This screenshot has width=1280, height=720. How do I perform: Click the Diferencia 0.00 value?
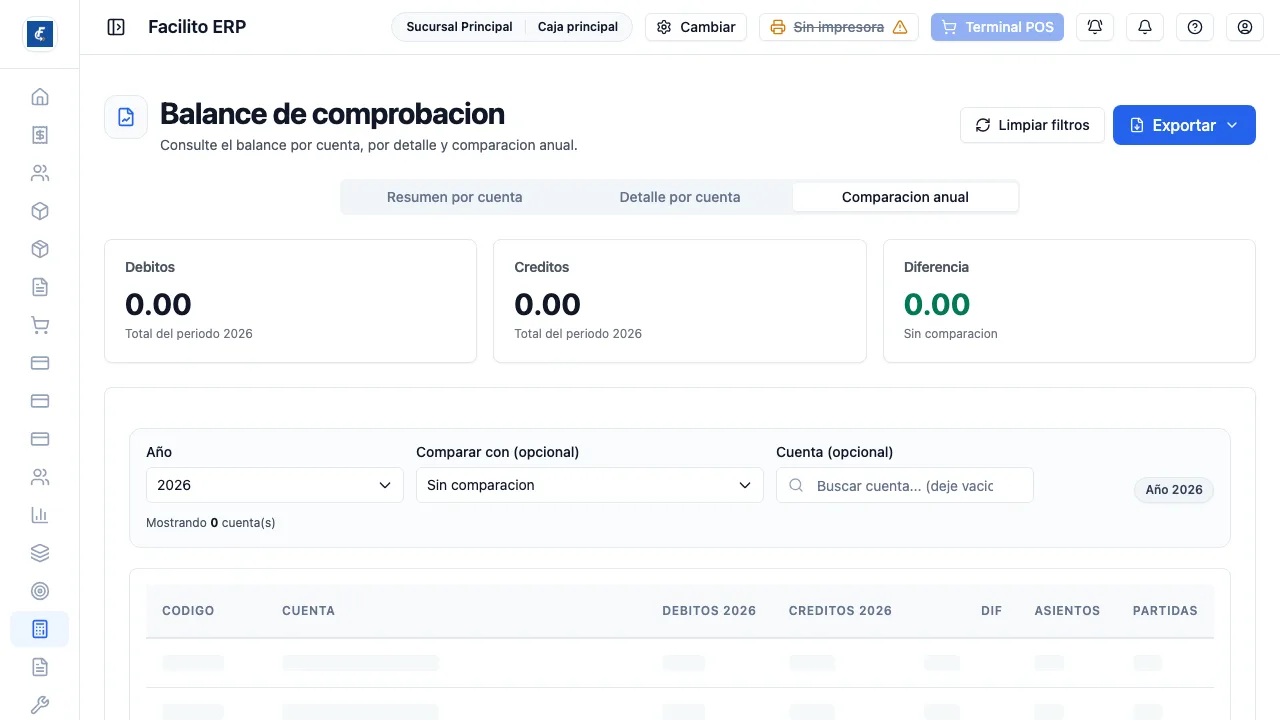click(937, 304)
